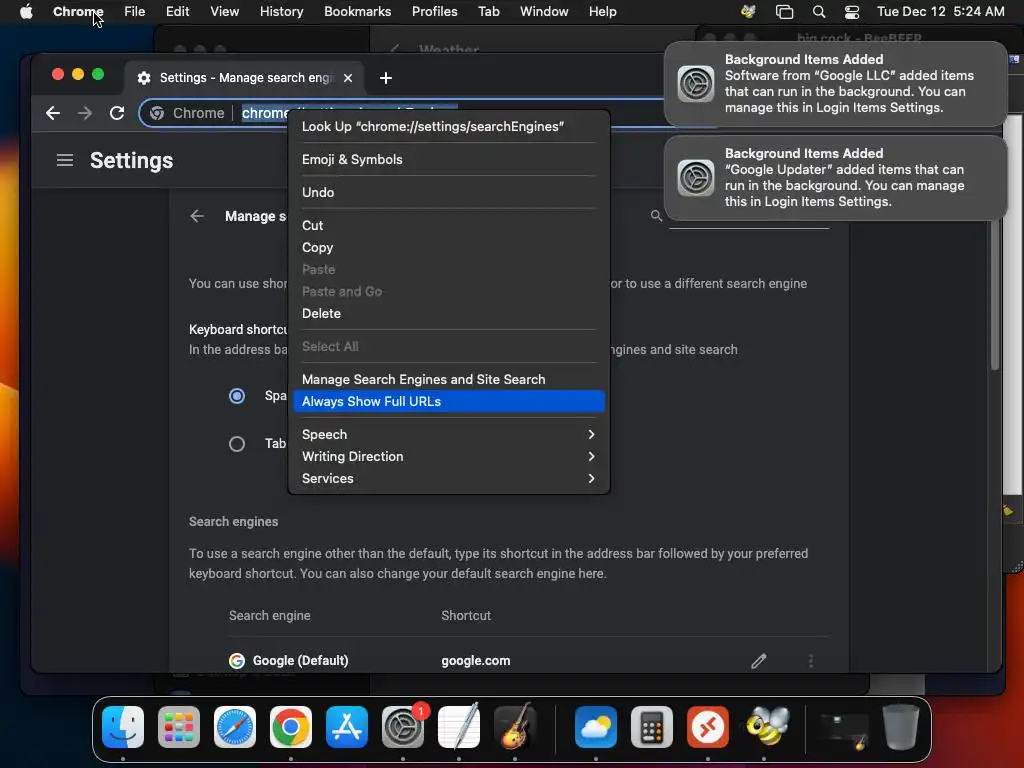Click the Google LLC background items notification
1024x768 pixels.
[x=835, y=84]
